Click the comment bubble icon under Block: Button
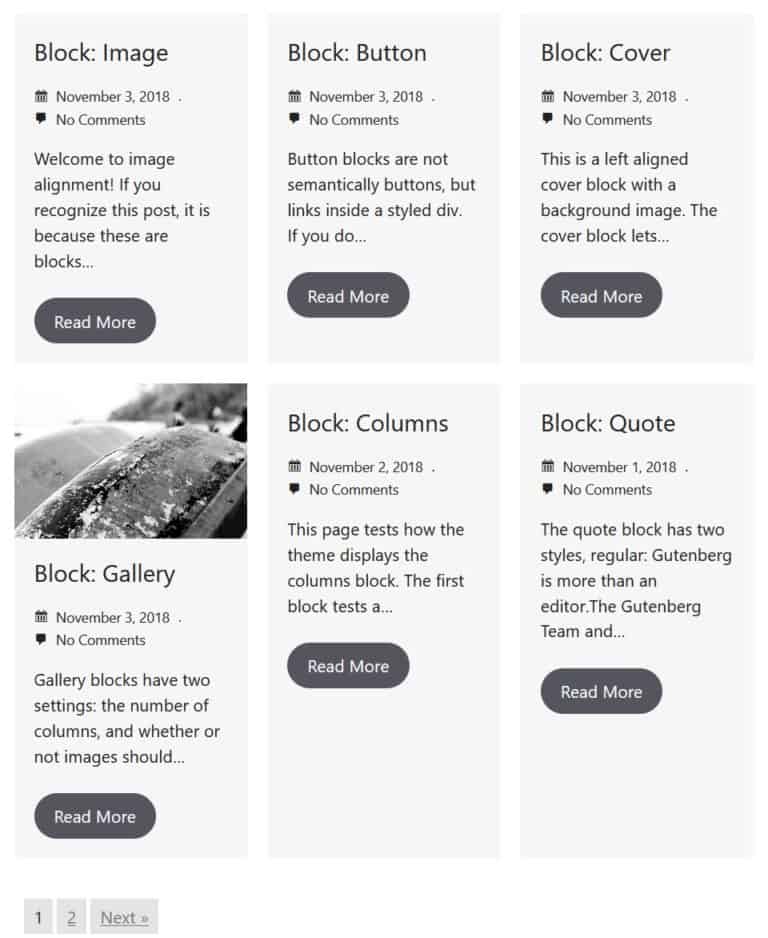768x938 pixels. pos(294,119)
